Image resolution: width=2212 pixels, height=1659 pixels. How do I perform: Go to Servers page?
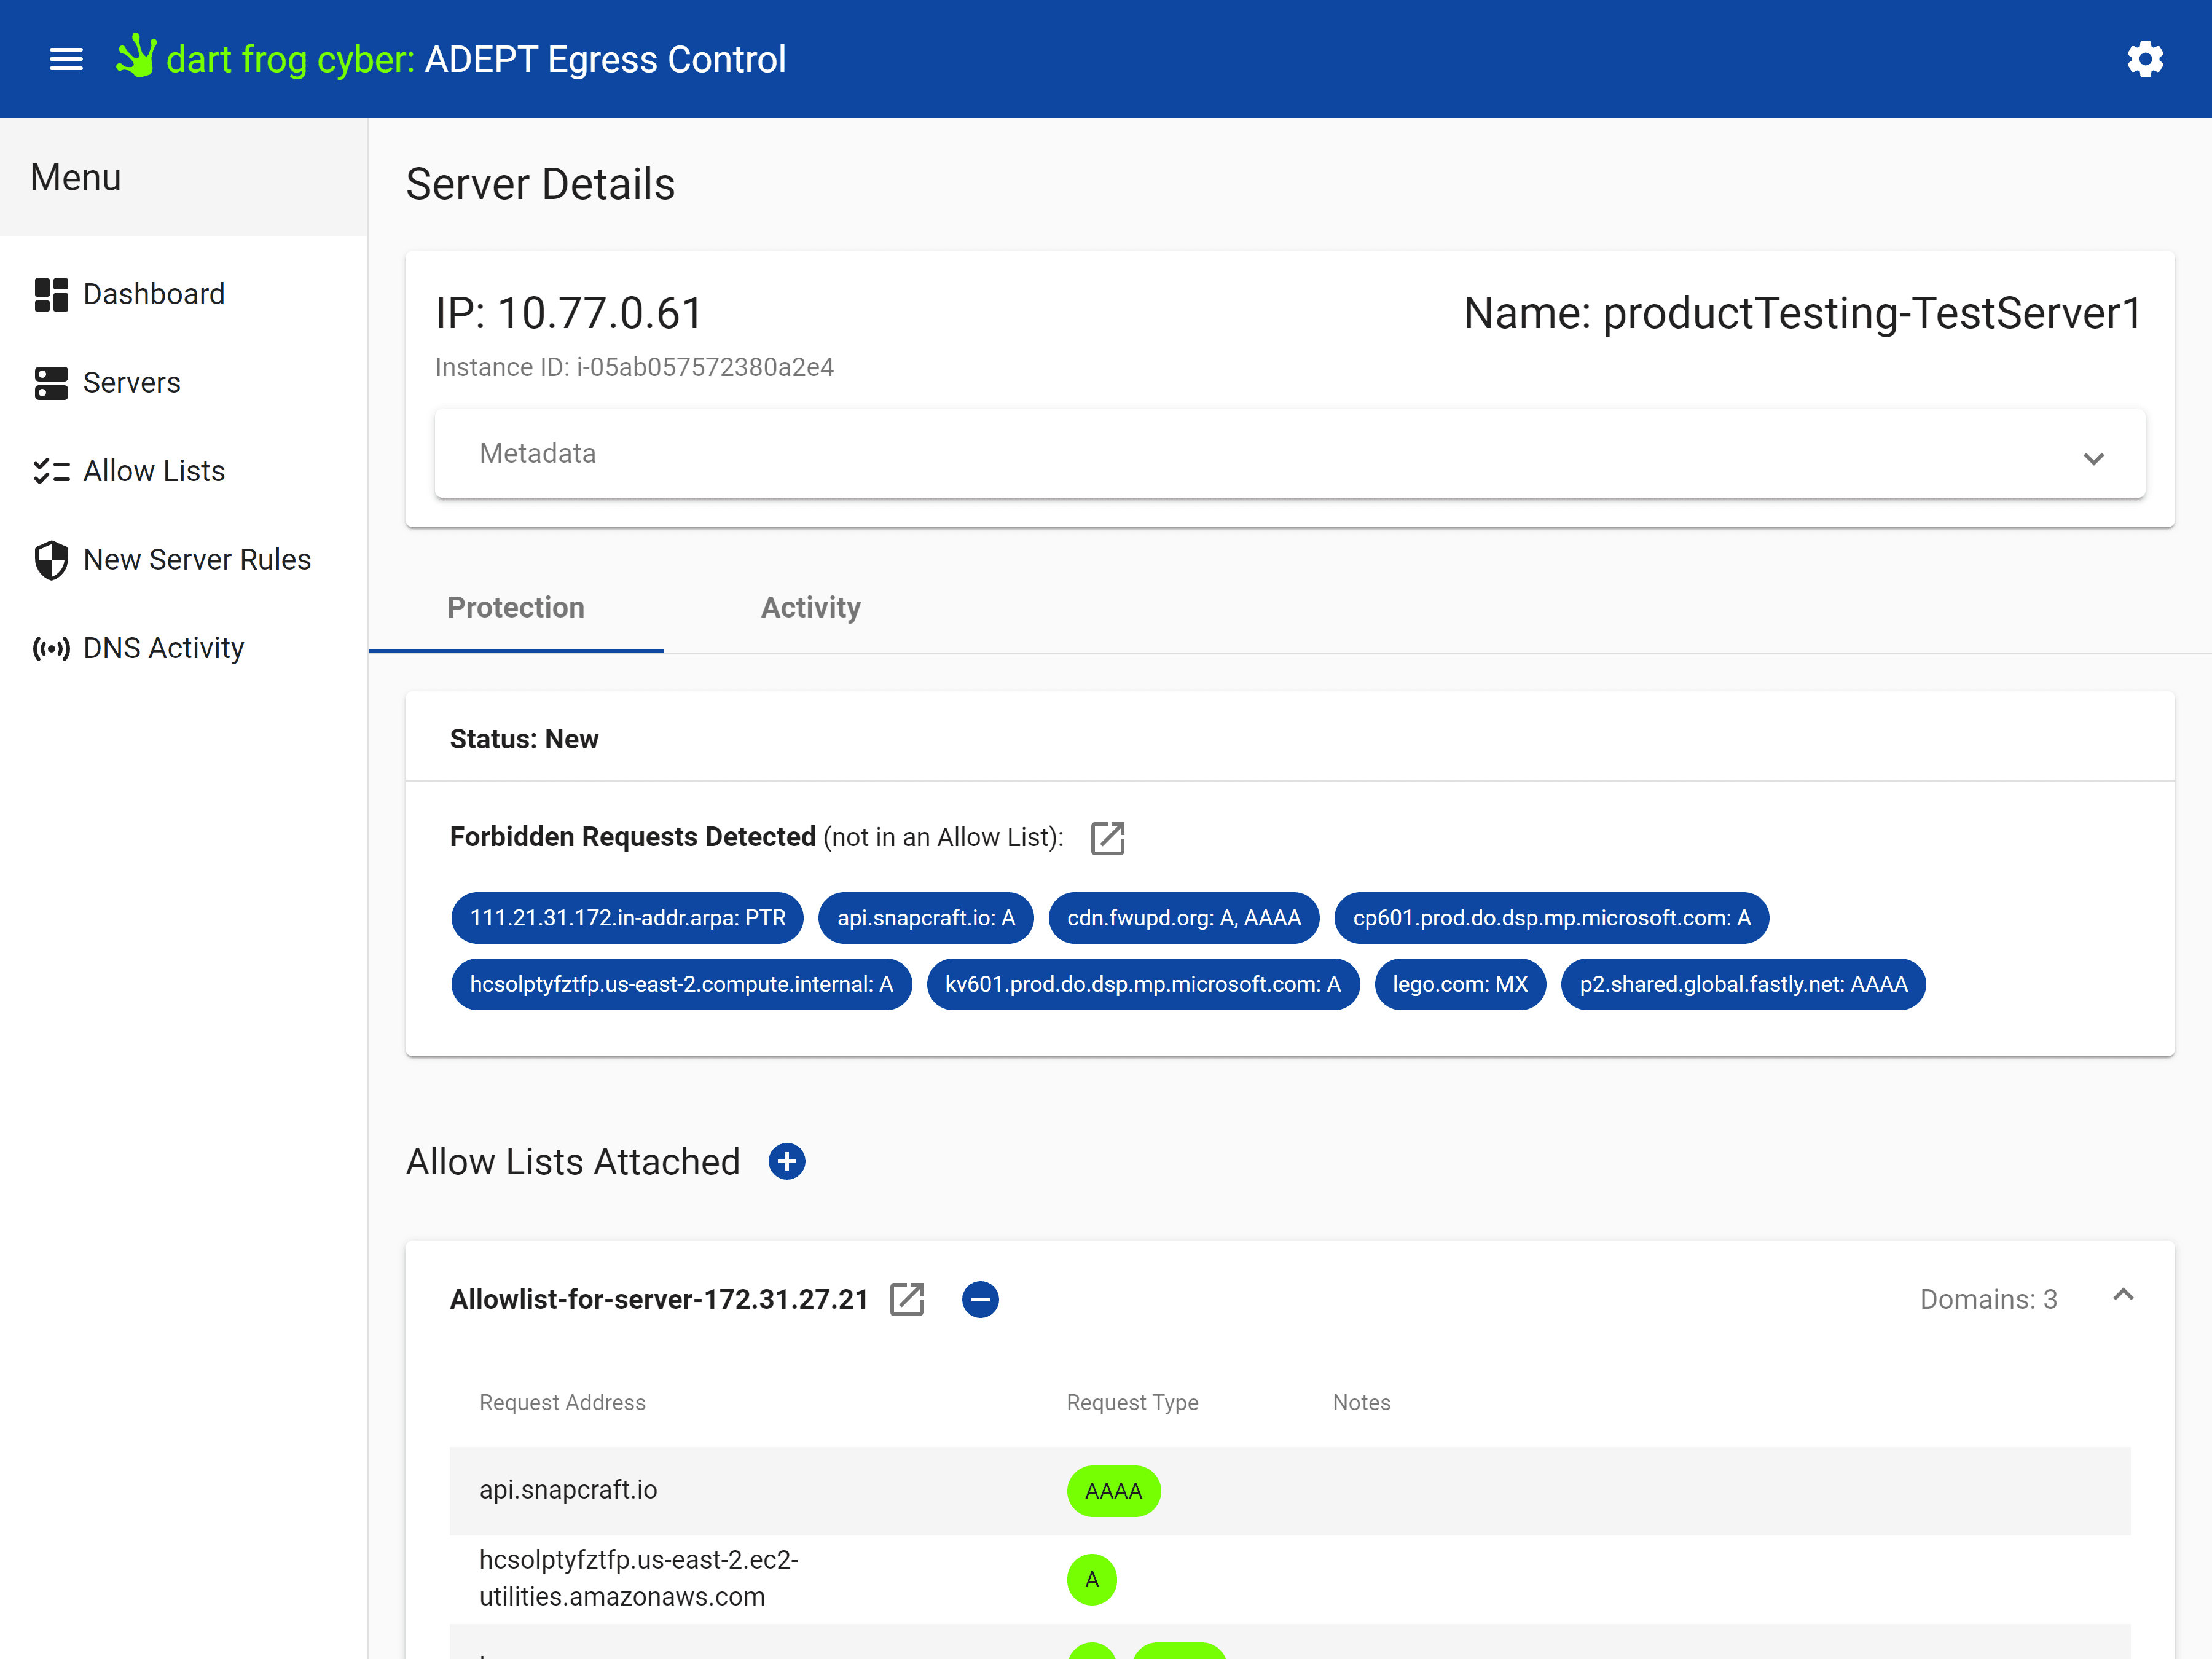click(131, 383)
